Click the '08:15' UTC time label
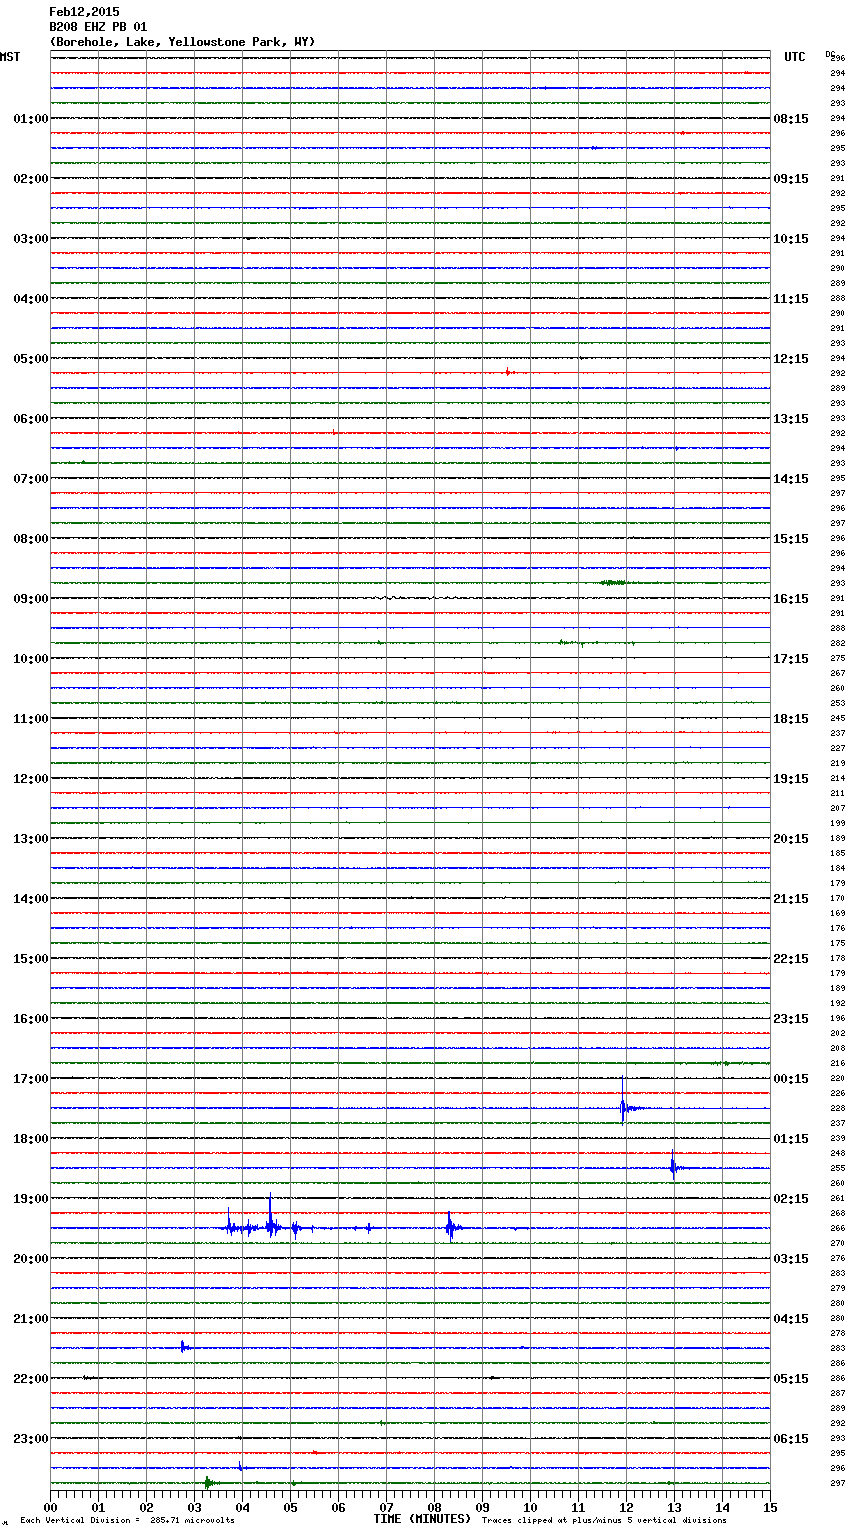 pyautogui.click(x=791, y=119)
